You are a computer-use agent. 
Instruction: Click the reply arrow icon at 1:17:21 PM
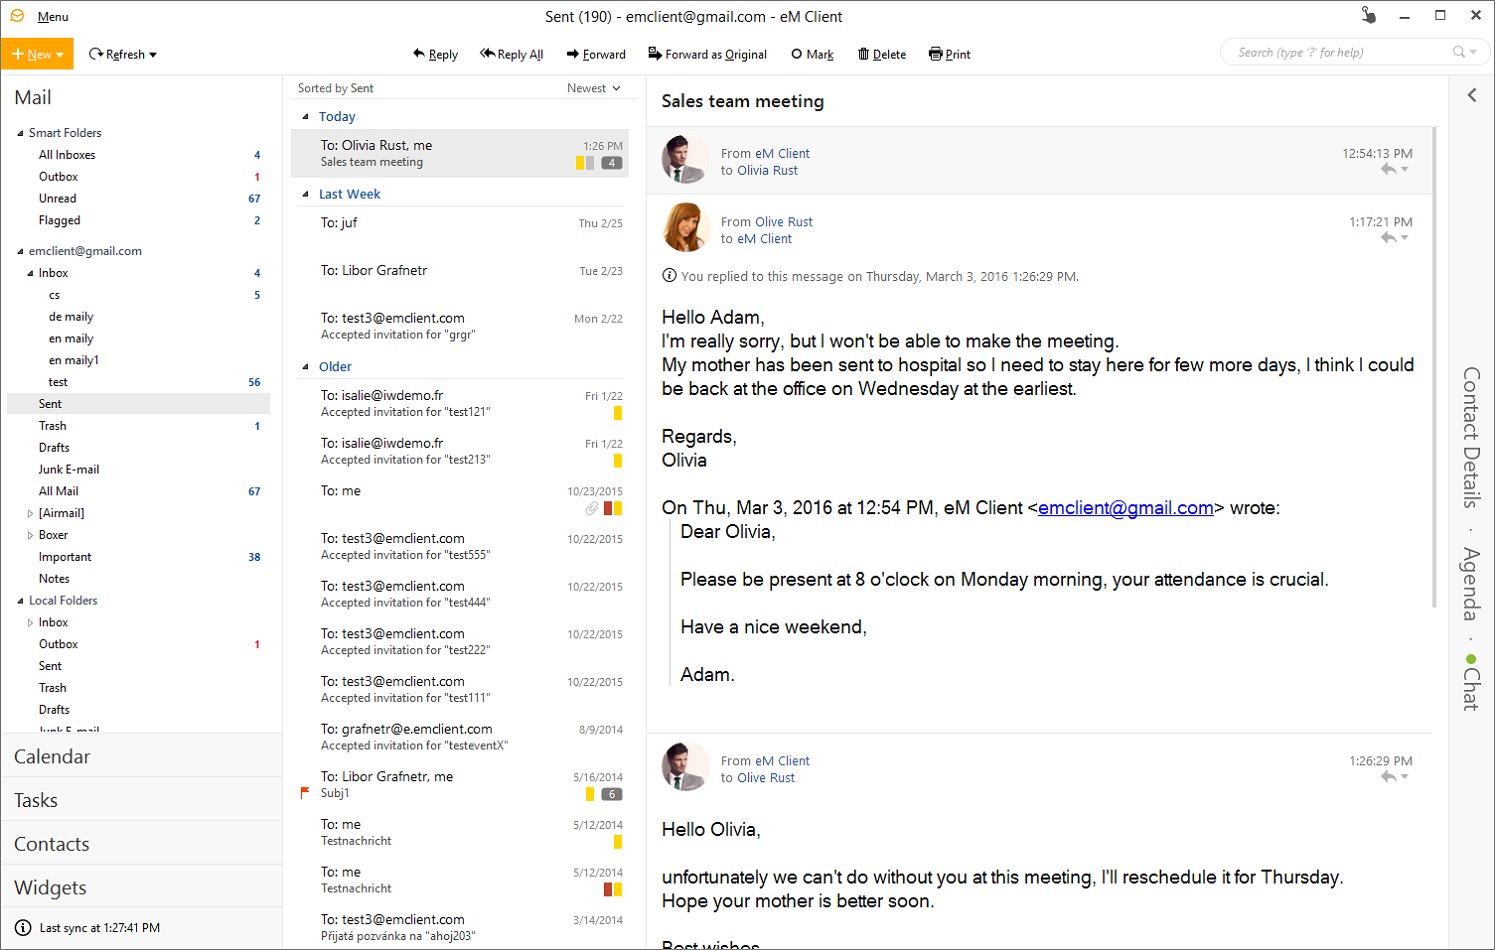click(x=1388, y=238)
